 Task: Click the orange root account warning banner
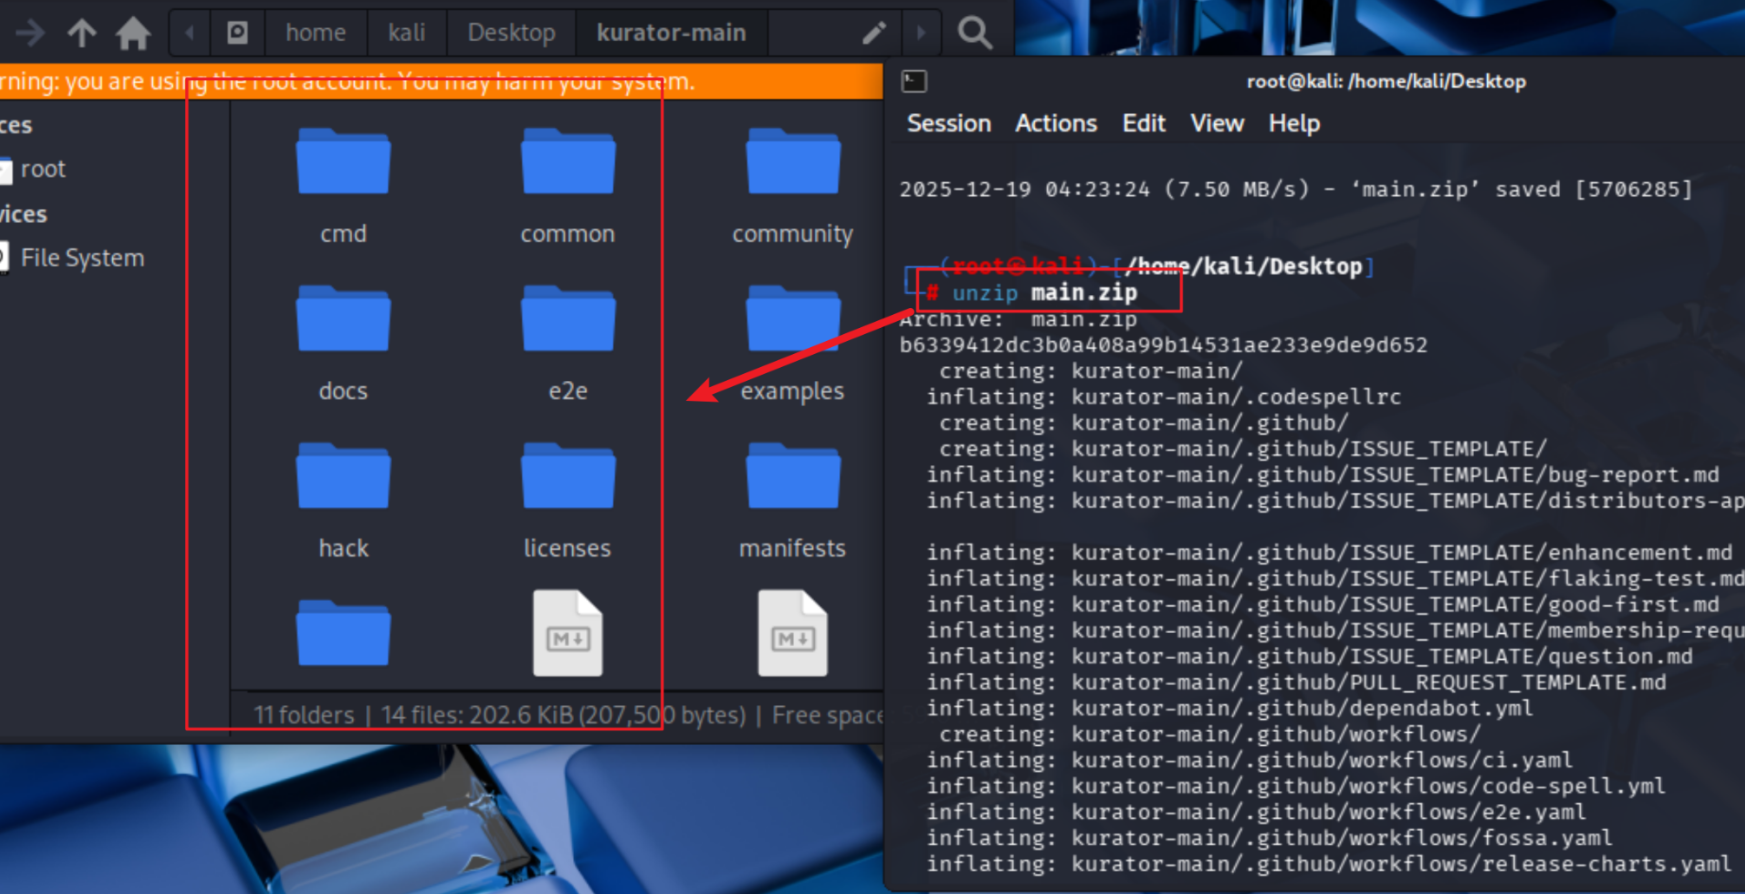[x=441, y=82]
